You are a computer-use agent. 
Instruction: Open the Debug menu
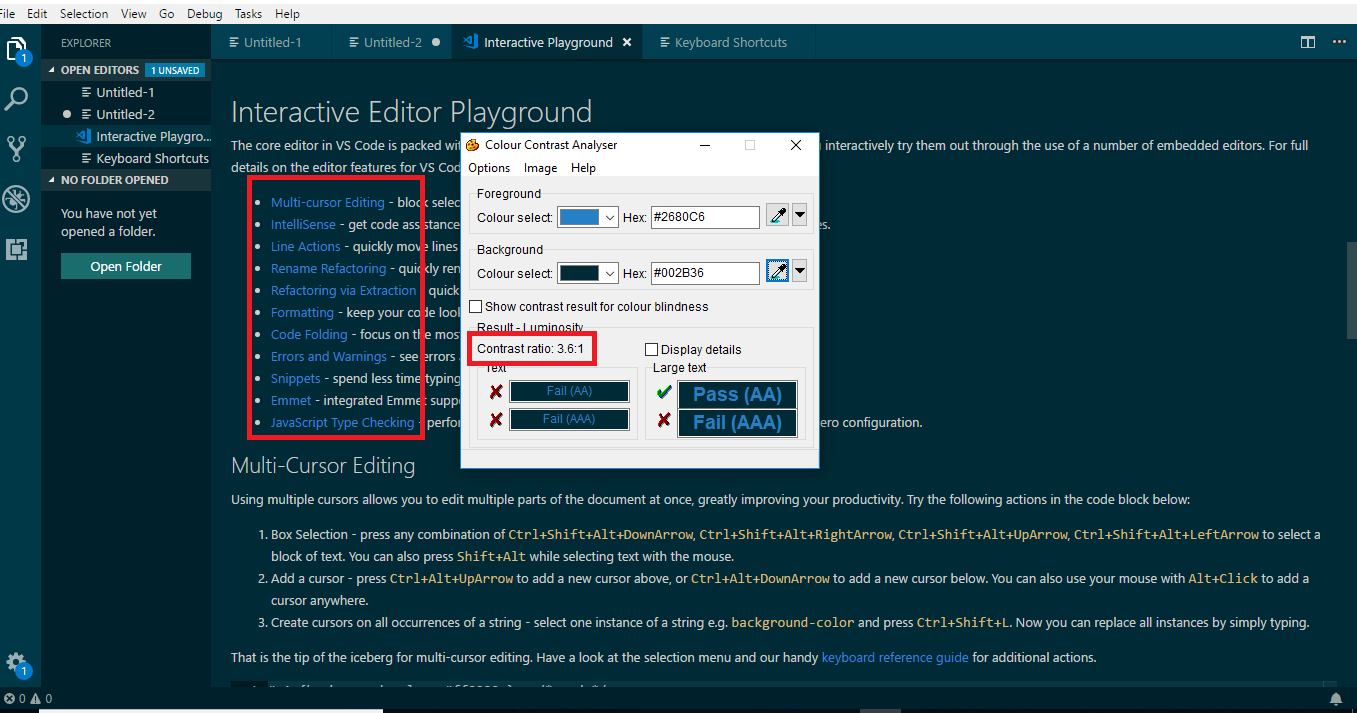point(205,14)
